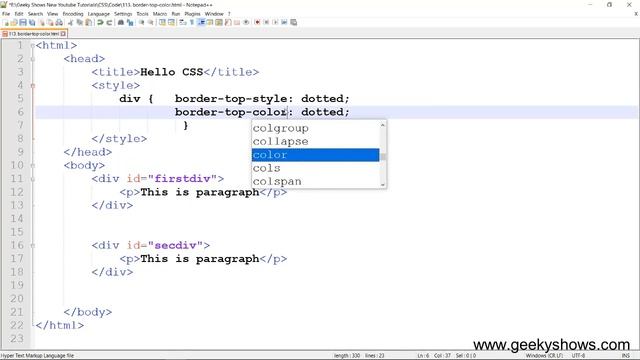Open the Language menu
This screenshot has width=640, height=360.
click(99, 14)
